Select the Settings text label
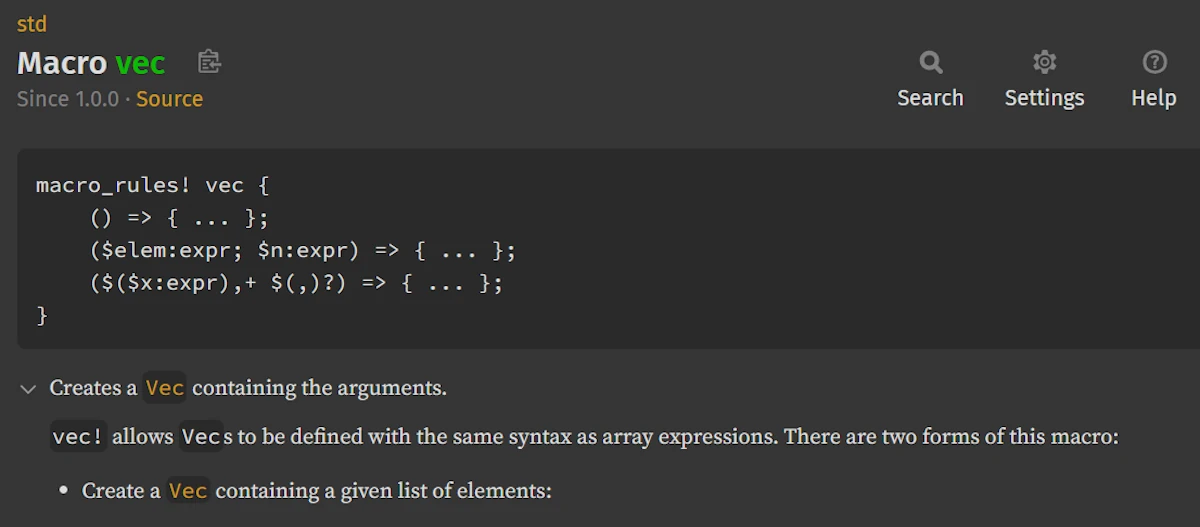 coord(1044,98)
